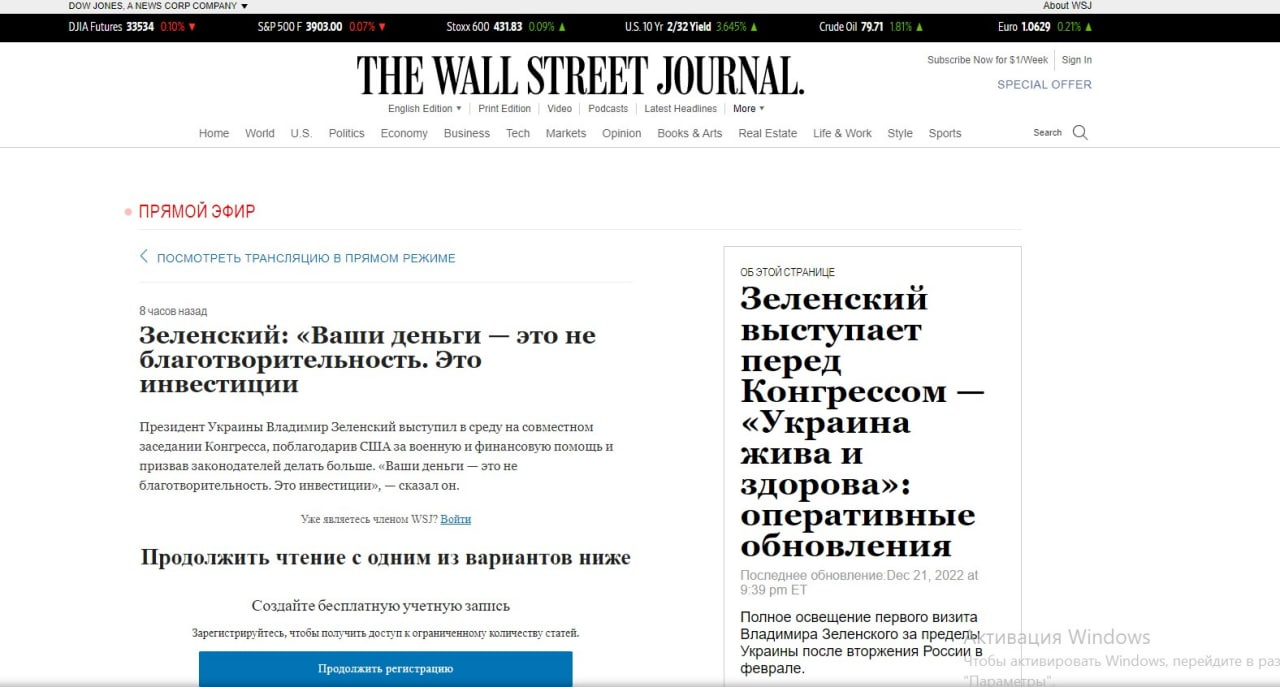
Task: Click the Podcasts link
Action: (x=608, y=108)
